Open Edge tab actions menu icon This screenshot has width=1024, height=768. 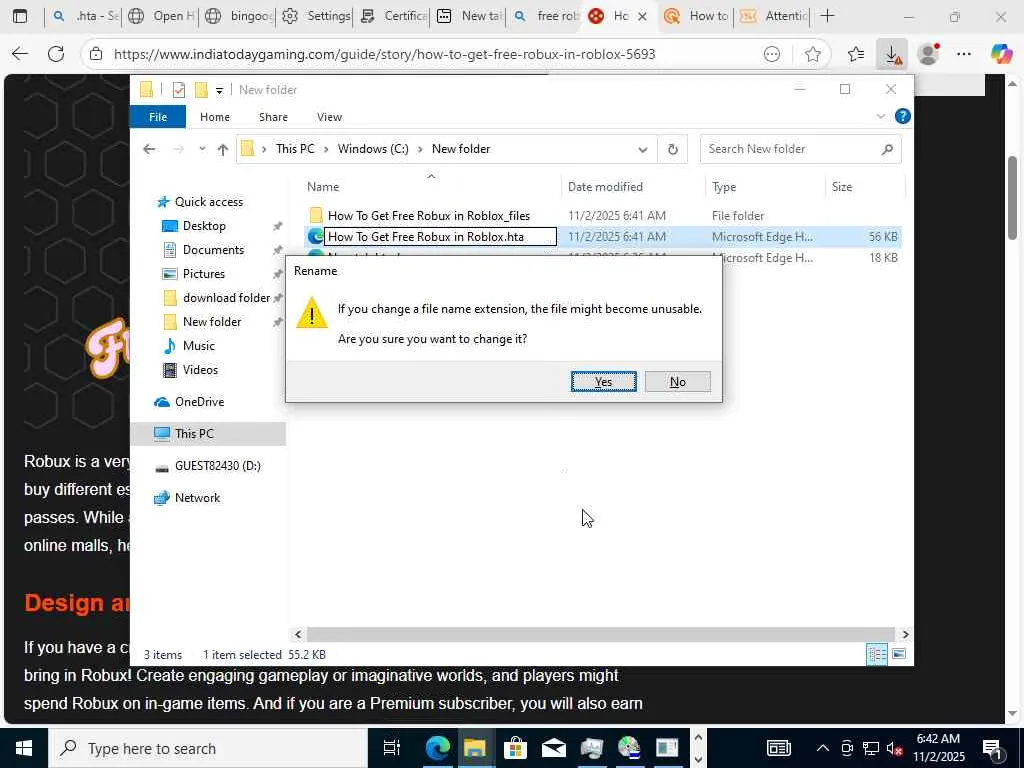click(x=20, y=16)
